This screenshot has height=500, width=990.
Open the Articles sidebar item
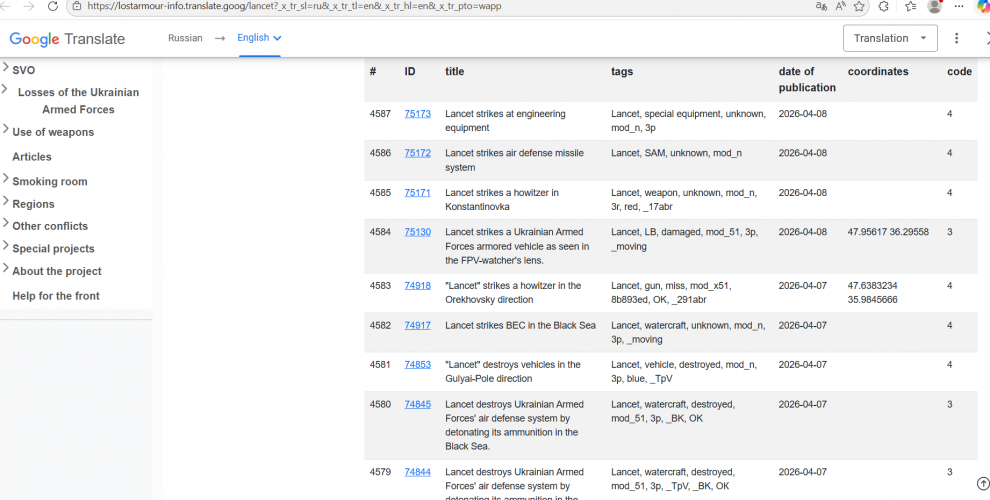click(x=32, y=157)
